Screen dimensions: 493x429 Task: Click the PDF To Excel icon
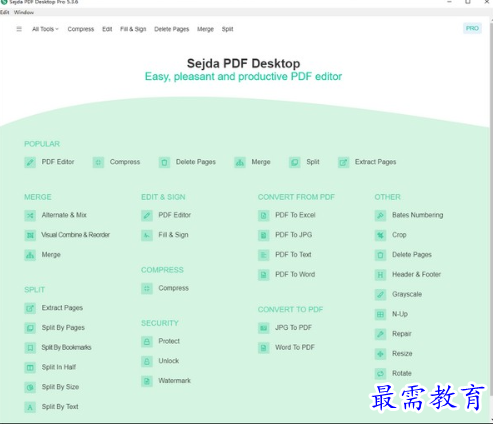click(264, 215)
